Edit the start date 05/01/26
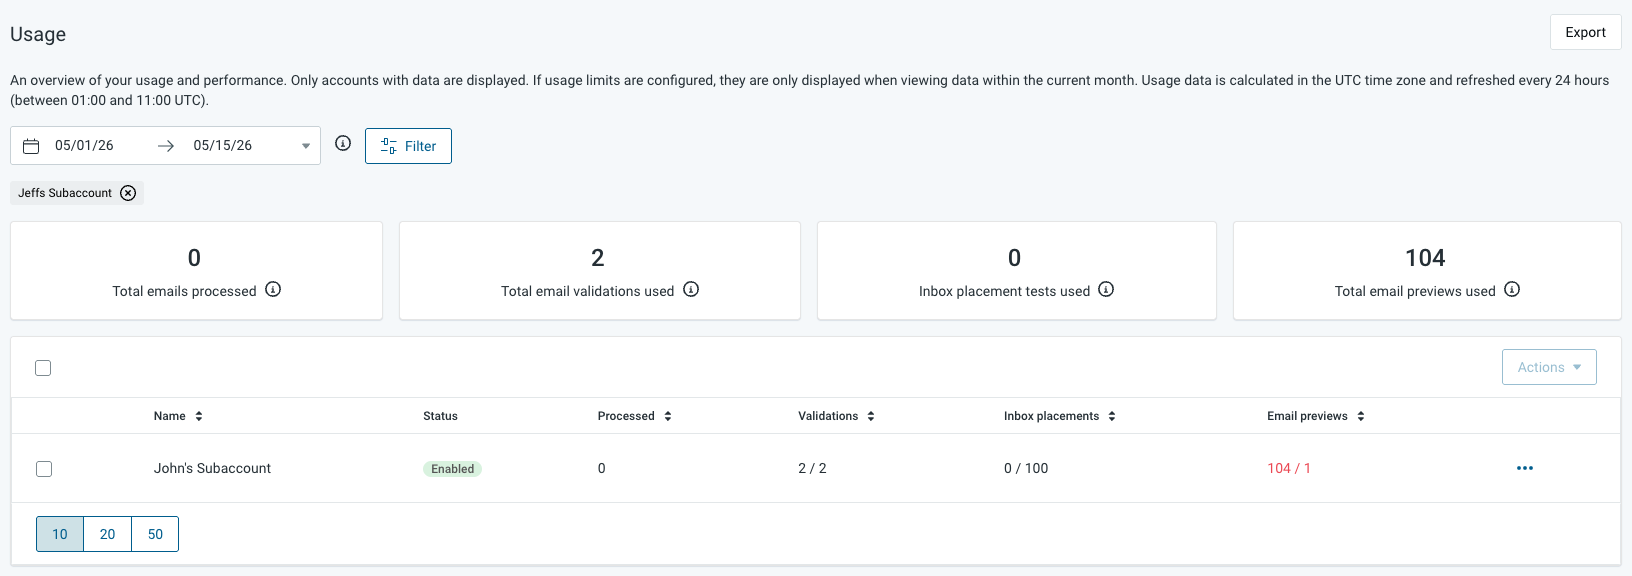 84,146
